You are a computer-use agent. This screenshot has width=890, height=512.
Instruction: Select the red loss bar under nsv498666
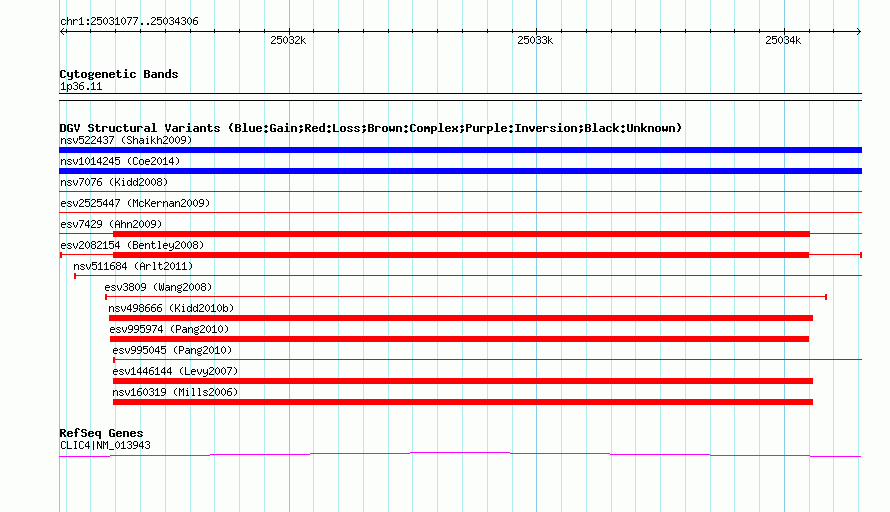[x=461, y=318]
